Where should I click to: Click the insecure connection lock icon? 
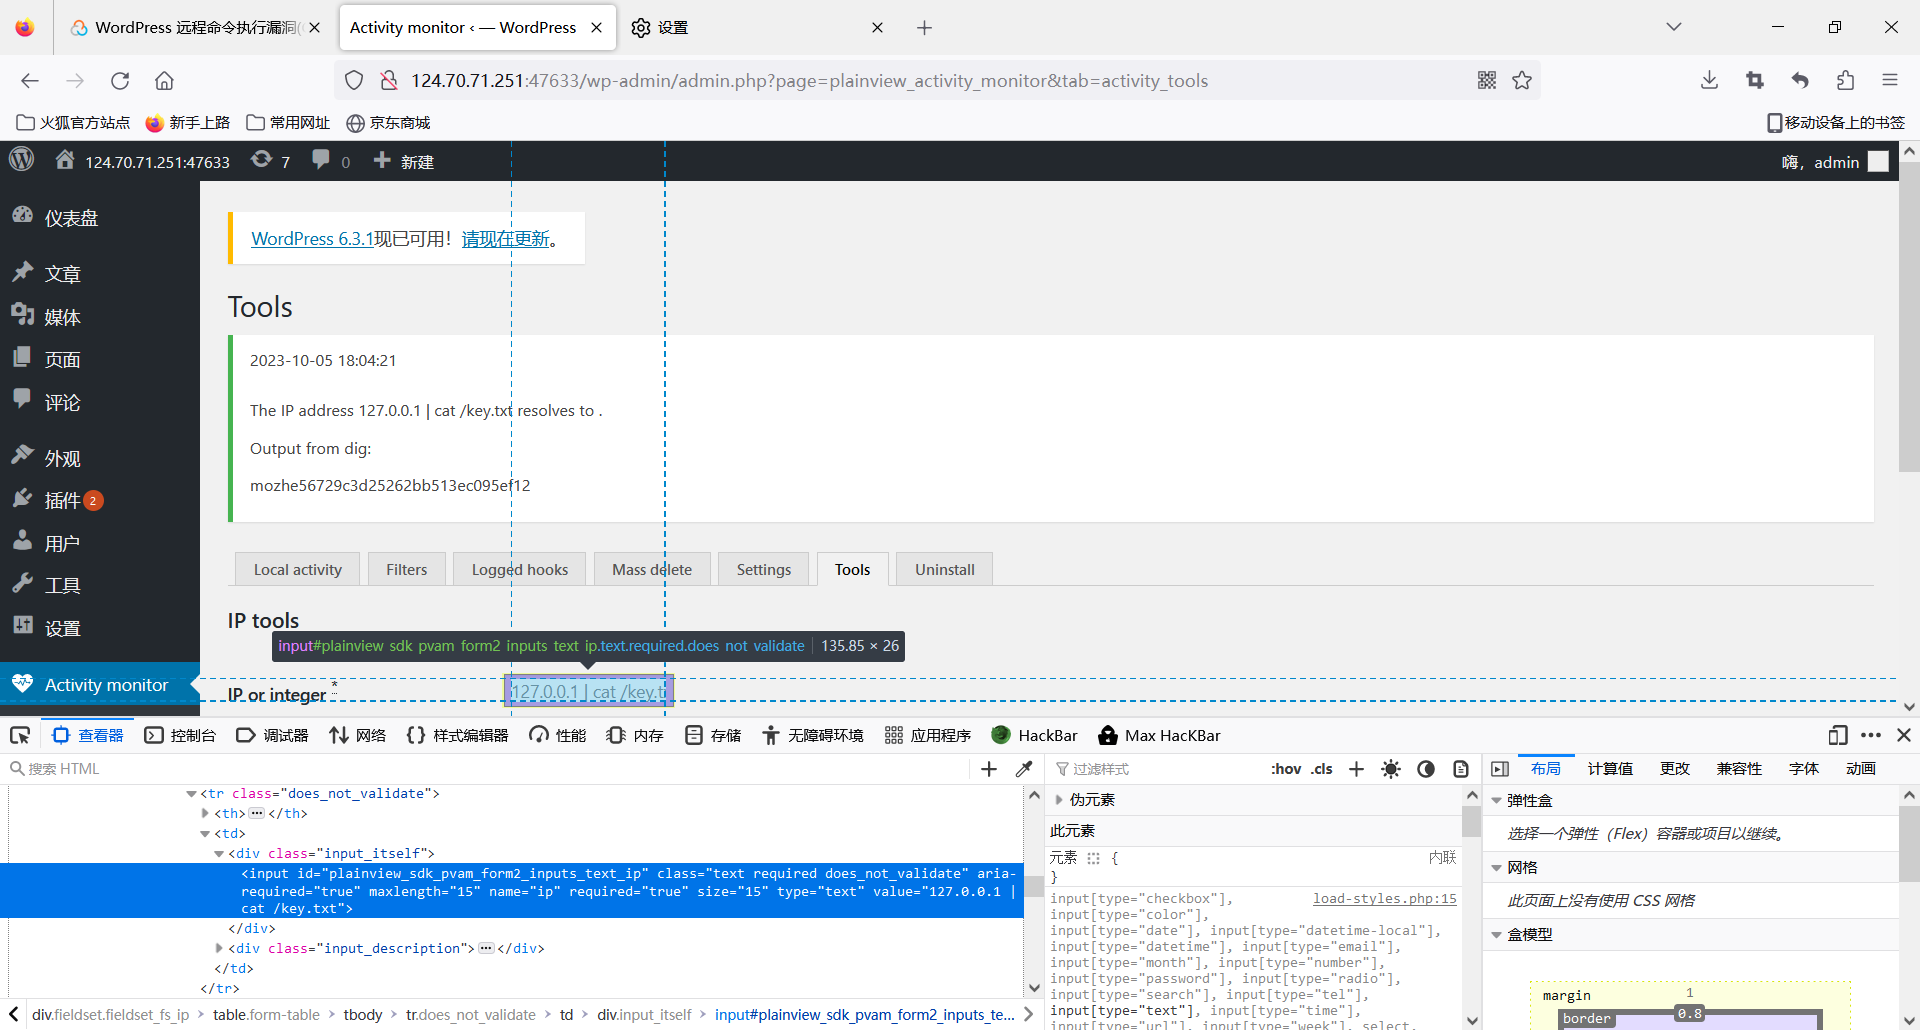click(x=389, y=81)
